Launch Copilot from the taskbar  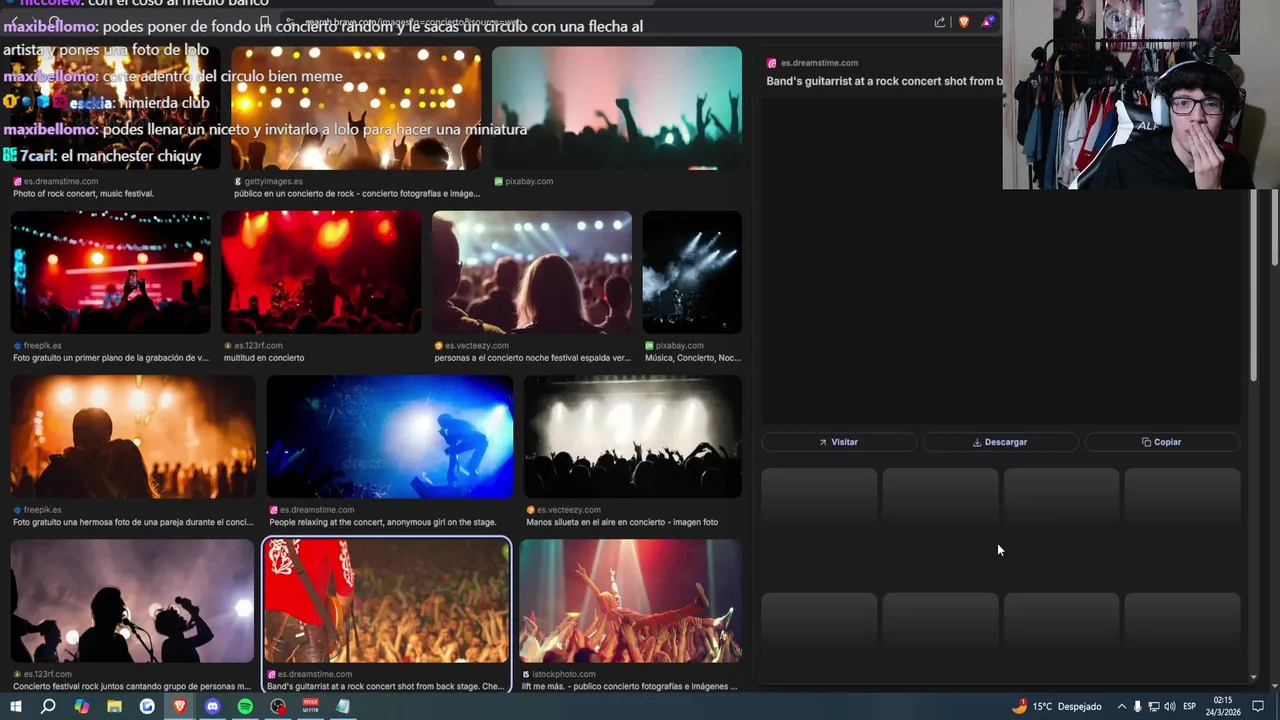81,706
